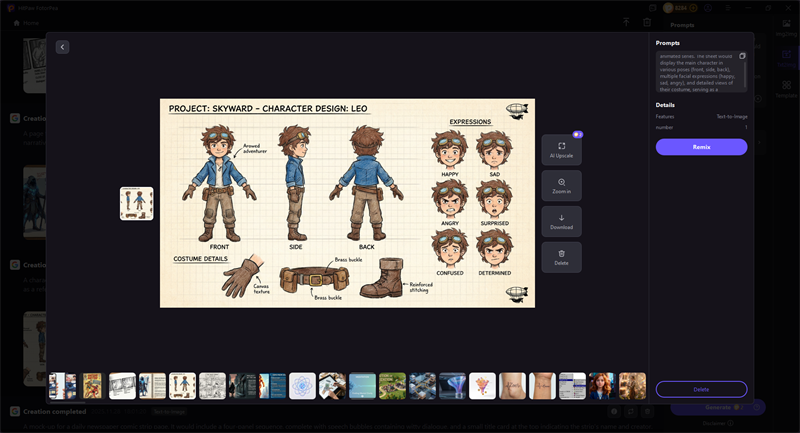This screenshot has height=433, width=800.
Task: Choose the blue funnel tornado thumbnail
Action: [452, 386]
